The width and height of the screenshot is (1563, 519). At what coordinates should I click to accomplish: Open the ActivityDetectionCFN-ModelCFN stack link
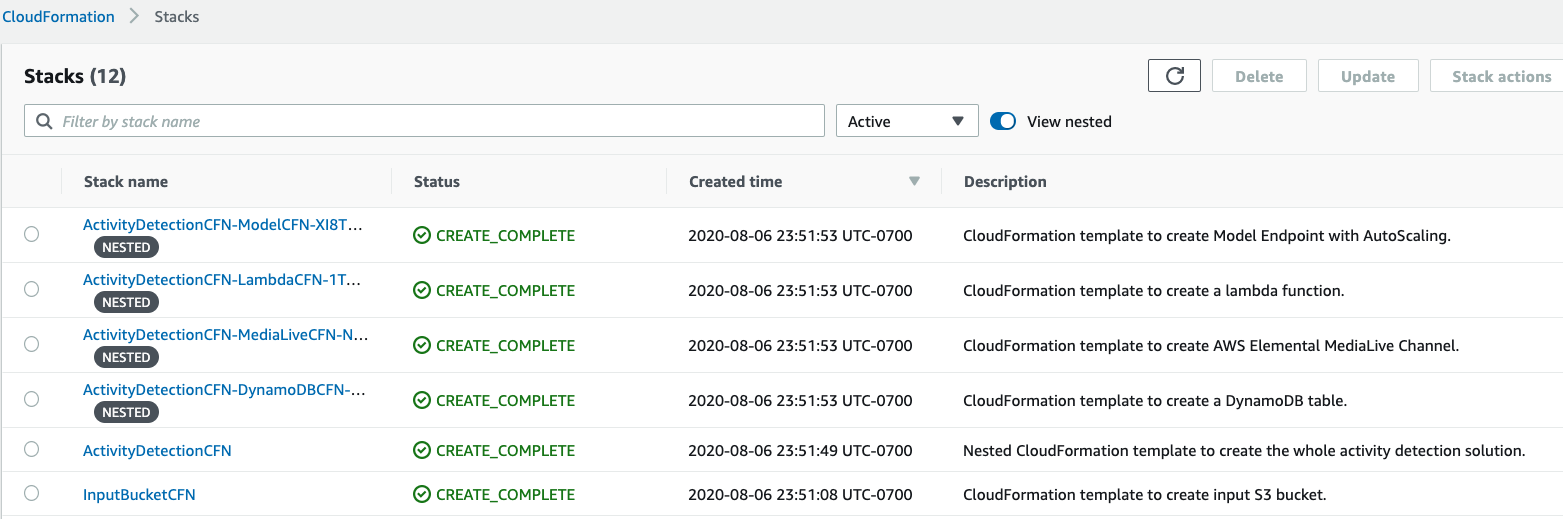pos(222,225)
